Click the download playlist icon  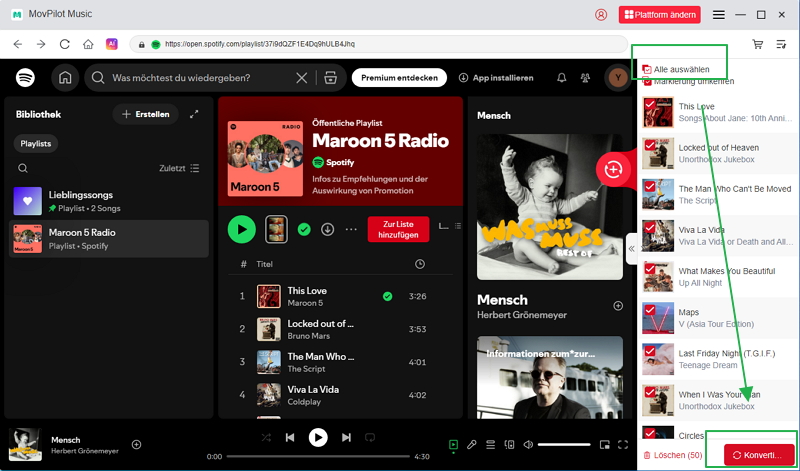pyautogui.click(x=329, y=229)
